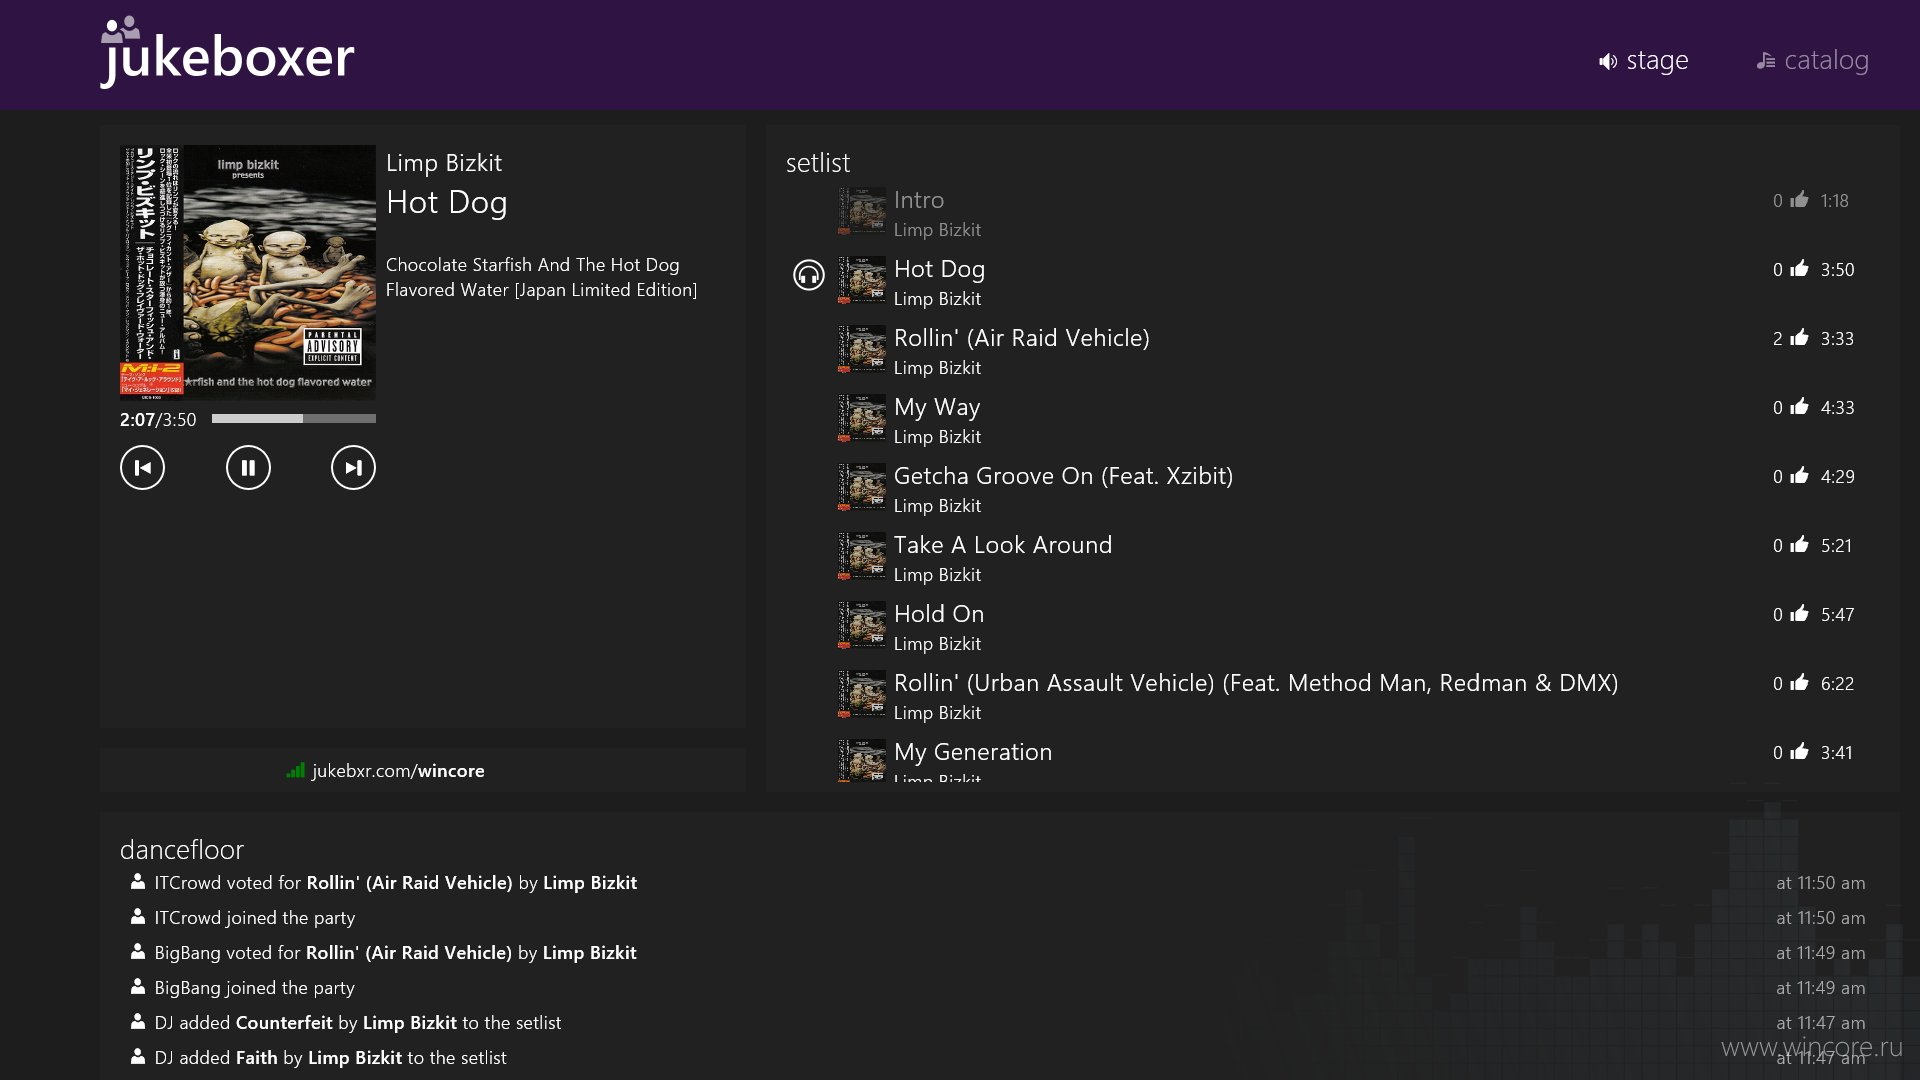Skip to the next track
1920x1080 pixels.
pyautogui.click(x=353, y=467)
